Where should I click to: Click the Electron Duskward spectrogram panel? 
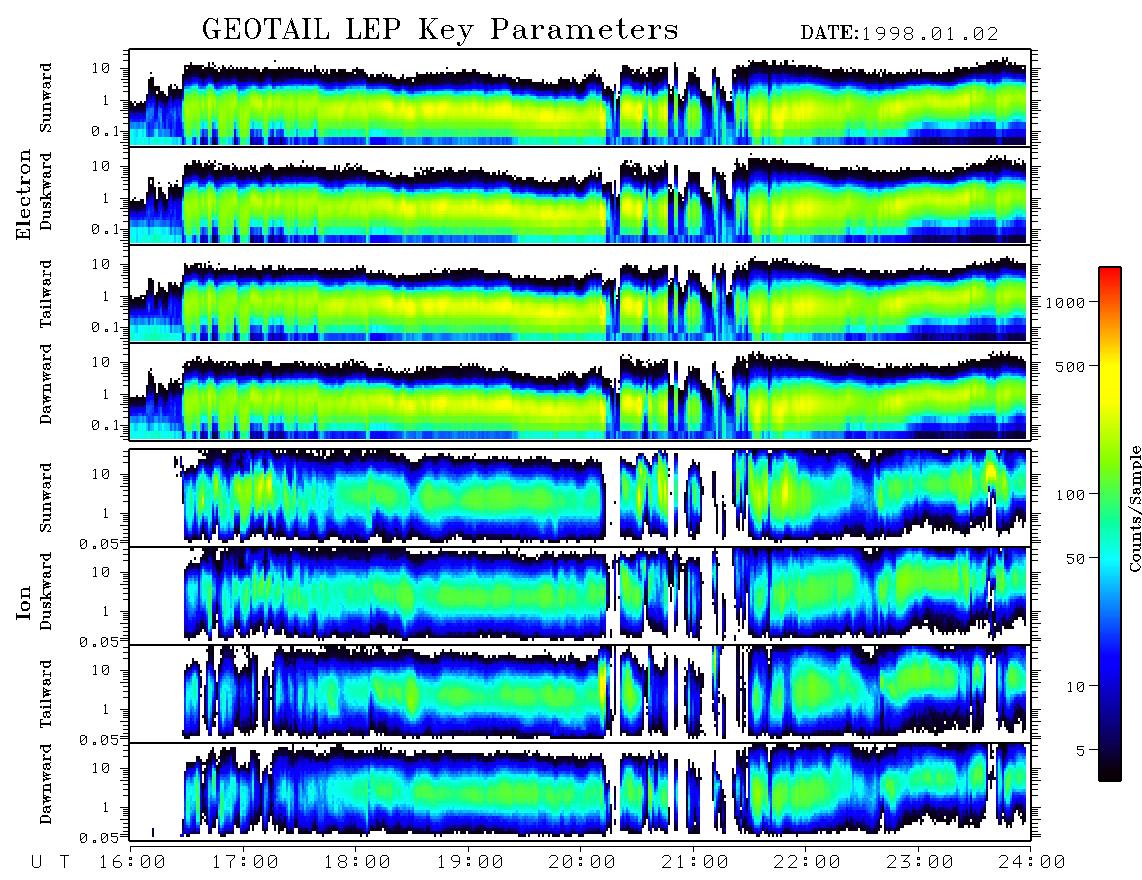coord(580,196)
